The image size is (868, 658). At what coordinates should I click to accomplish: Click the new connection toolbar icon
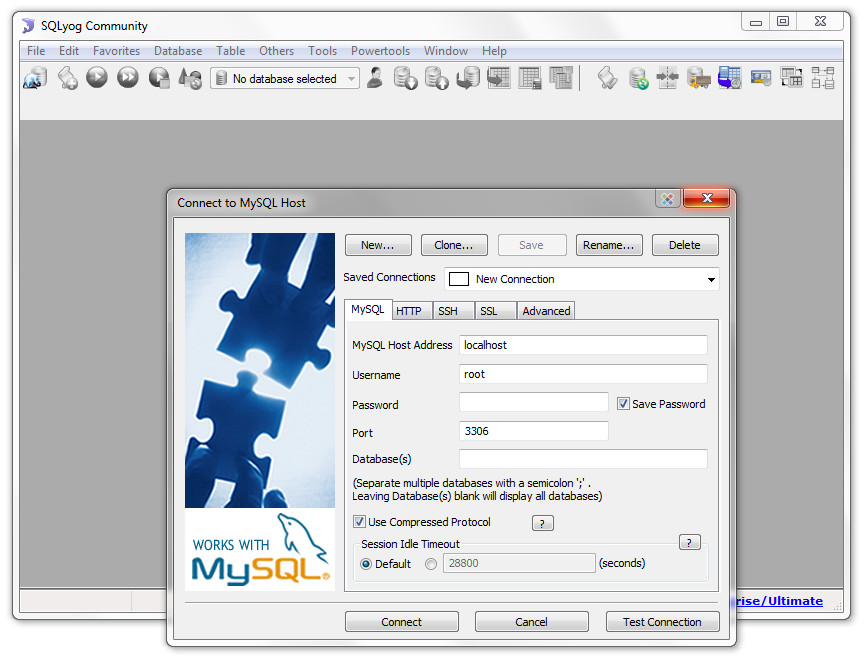(35, 77)
